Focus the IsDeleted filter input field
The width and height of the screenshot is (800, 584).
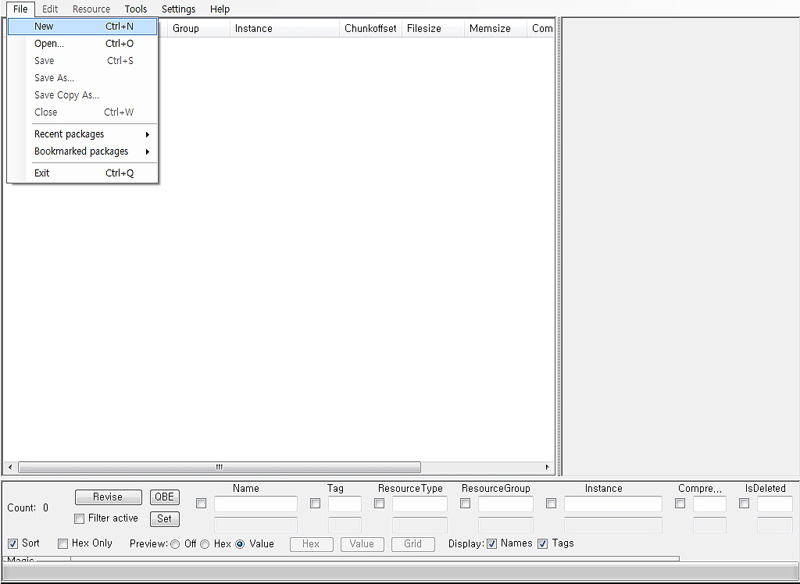click(775, 504)
